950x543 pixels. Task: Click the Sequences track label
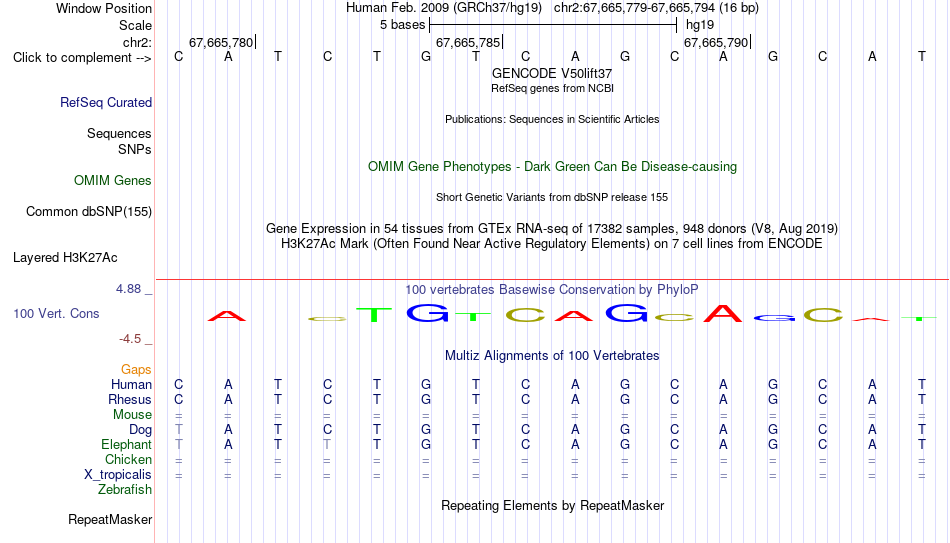[119, 133]
